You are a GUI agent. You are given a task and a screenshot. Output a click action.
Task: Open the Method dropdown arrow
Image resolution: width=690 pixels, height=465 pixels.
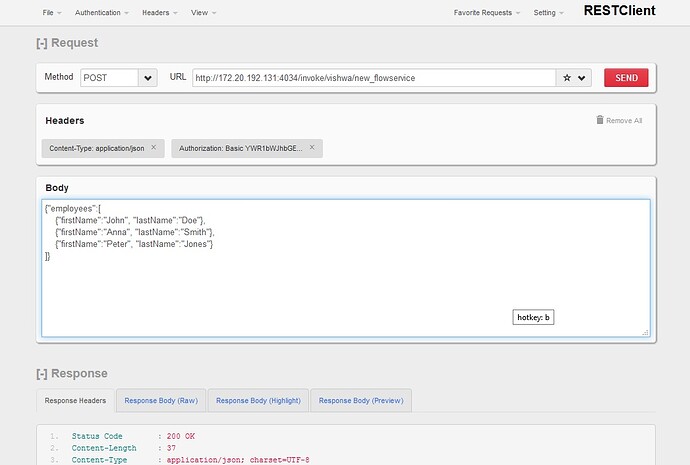click(x=148, y=78)
